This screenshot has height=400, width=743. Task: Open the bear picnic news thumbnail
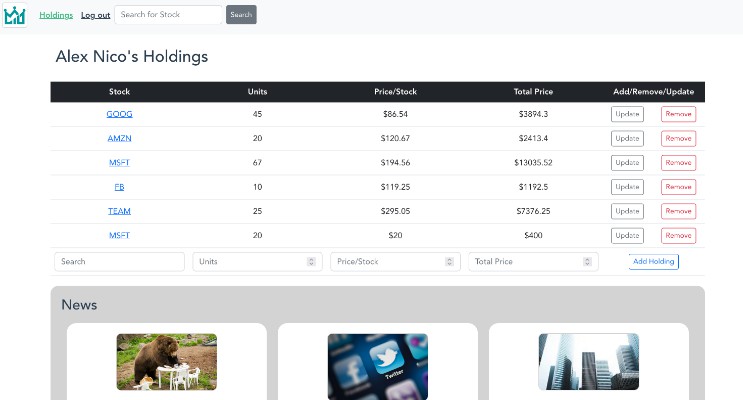(167, 361)
